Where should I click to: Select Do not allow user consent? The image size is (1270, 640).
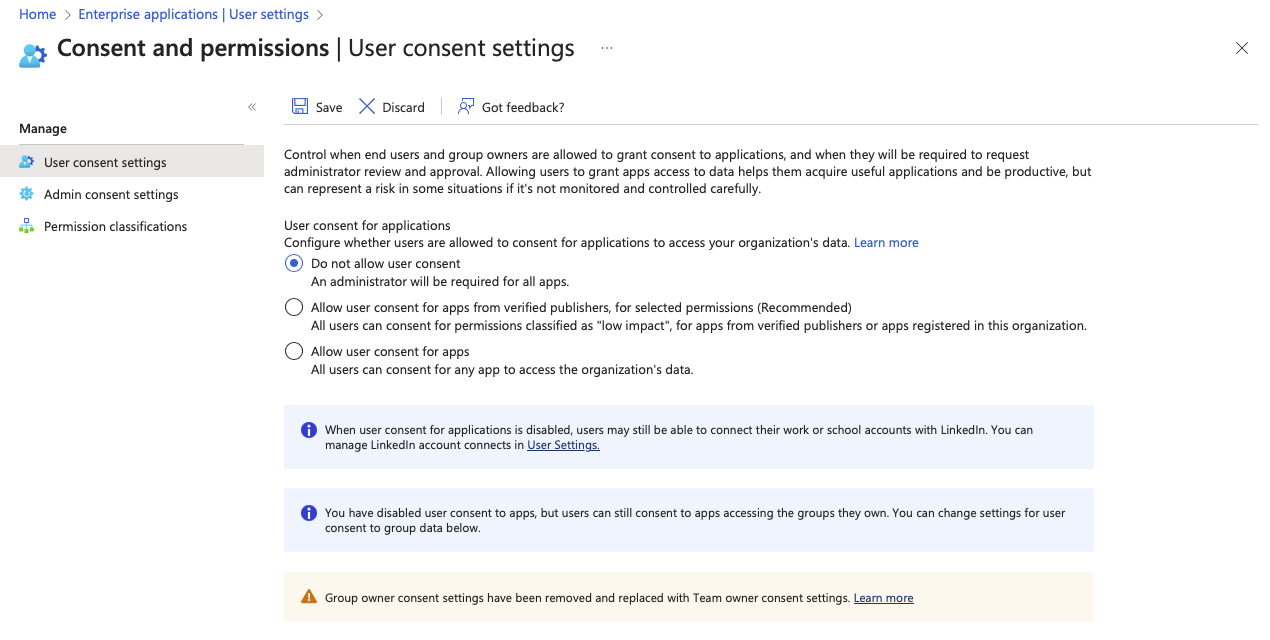tap(294, 264)
